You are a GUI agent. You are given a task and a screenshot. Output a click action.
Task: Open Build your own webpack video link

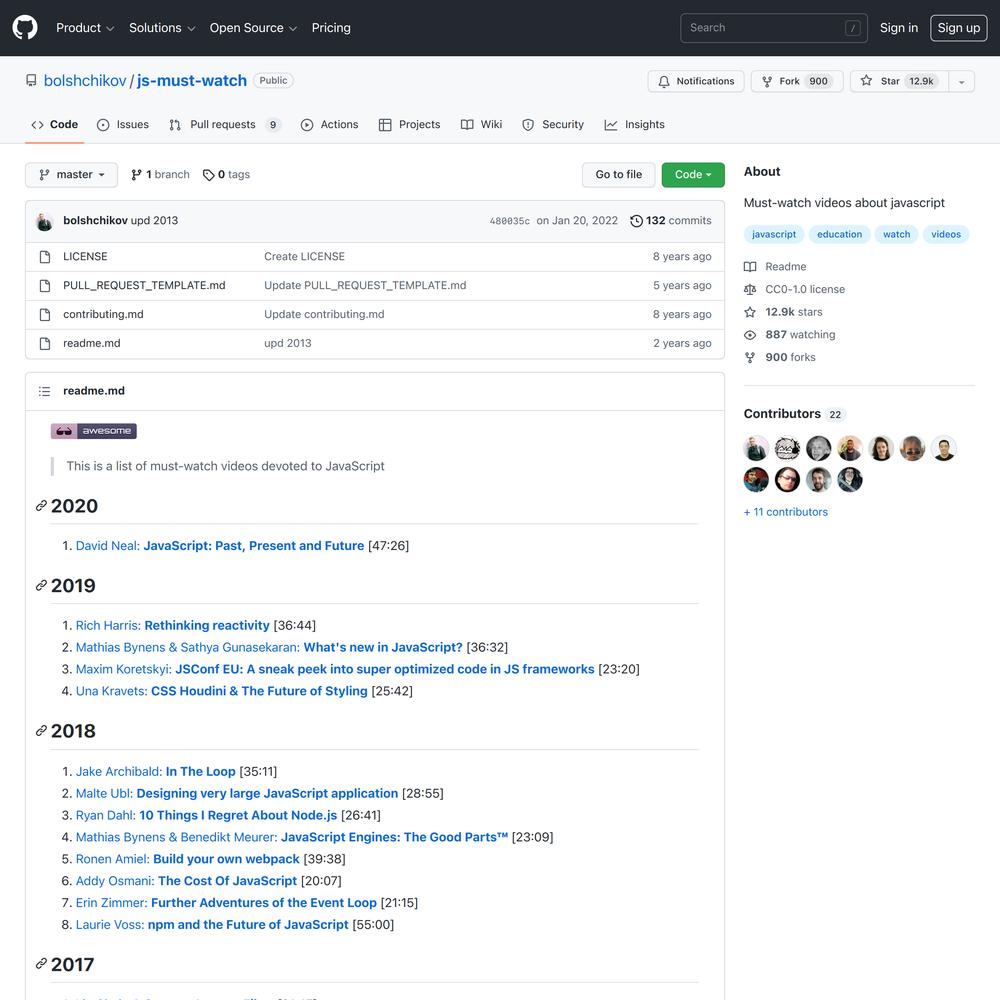[x=226, y=859]
